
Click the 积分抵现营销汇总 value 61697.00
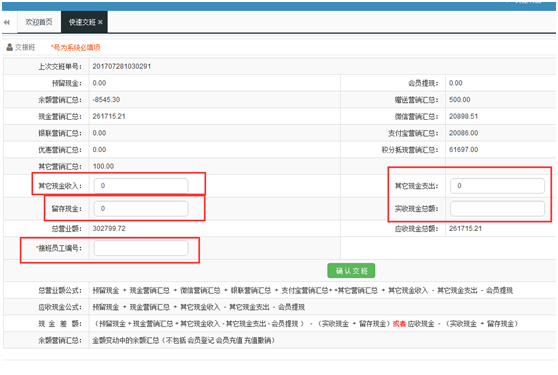(463, 150)
